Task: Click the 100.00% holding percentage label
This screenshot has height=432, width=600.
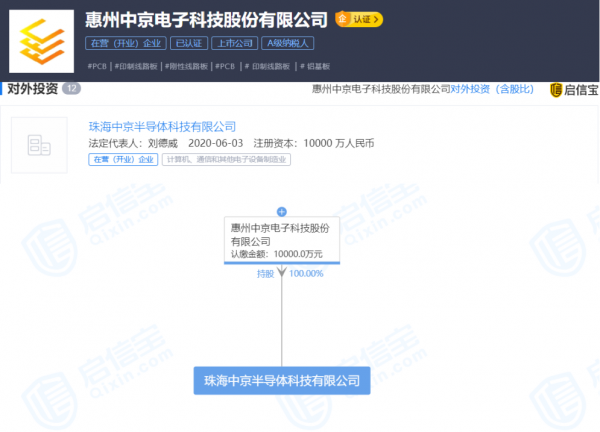Action: (306, 274)
